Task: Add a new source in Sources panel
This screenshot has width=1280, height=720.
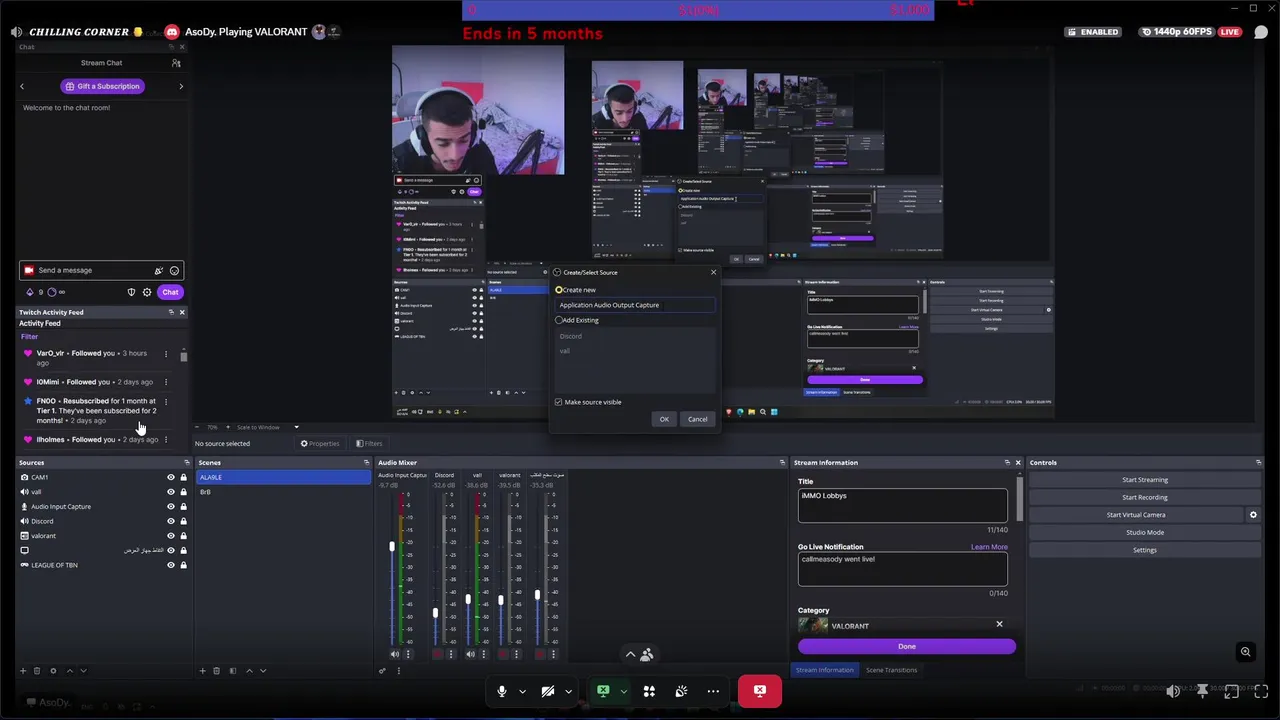Action: pos(23,671)
